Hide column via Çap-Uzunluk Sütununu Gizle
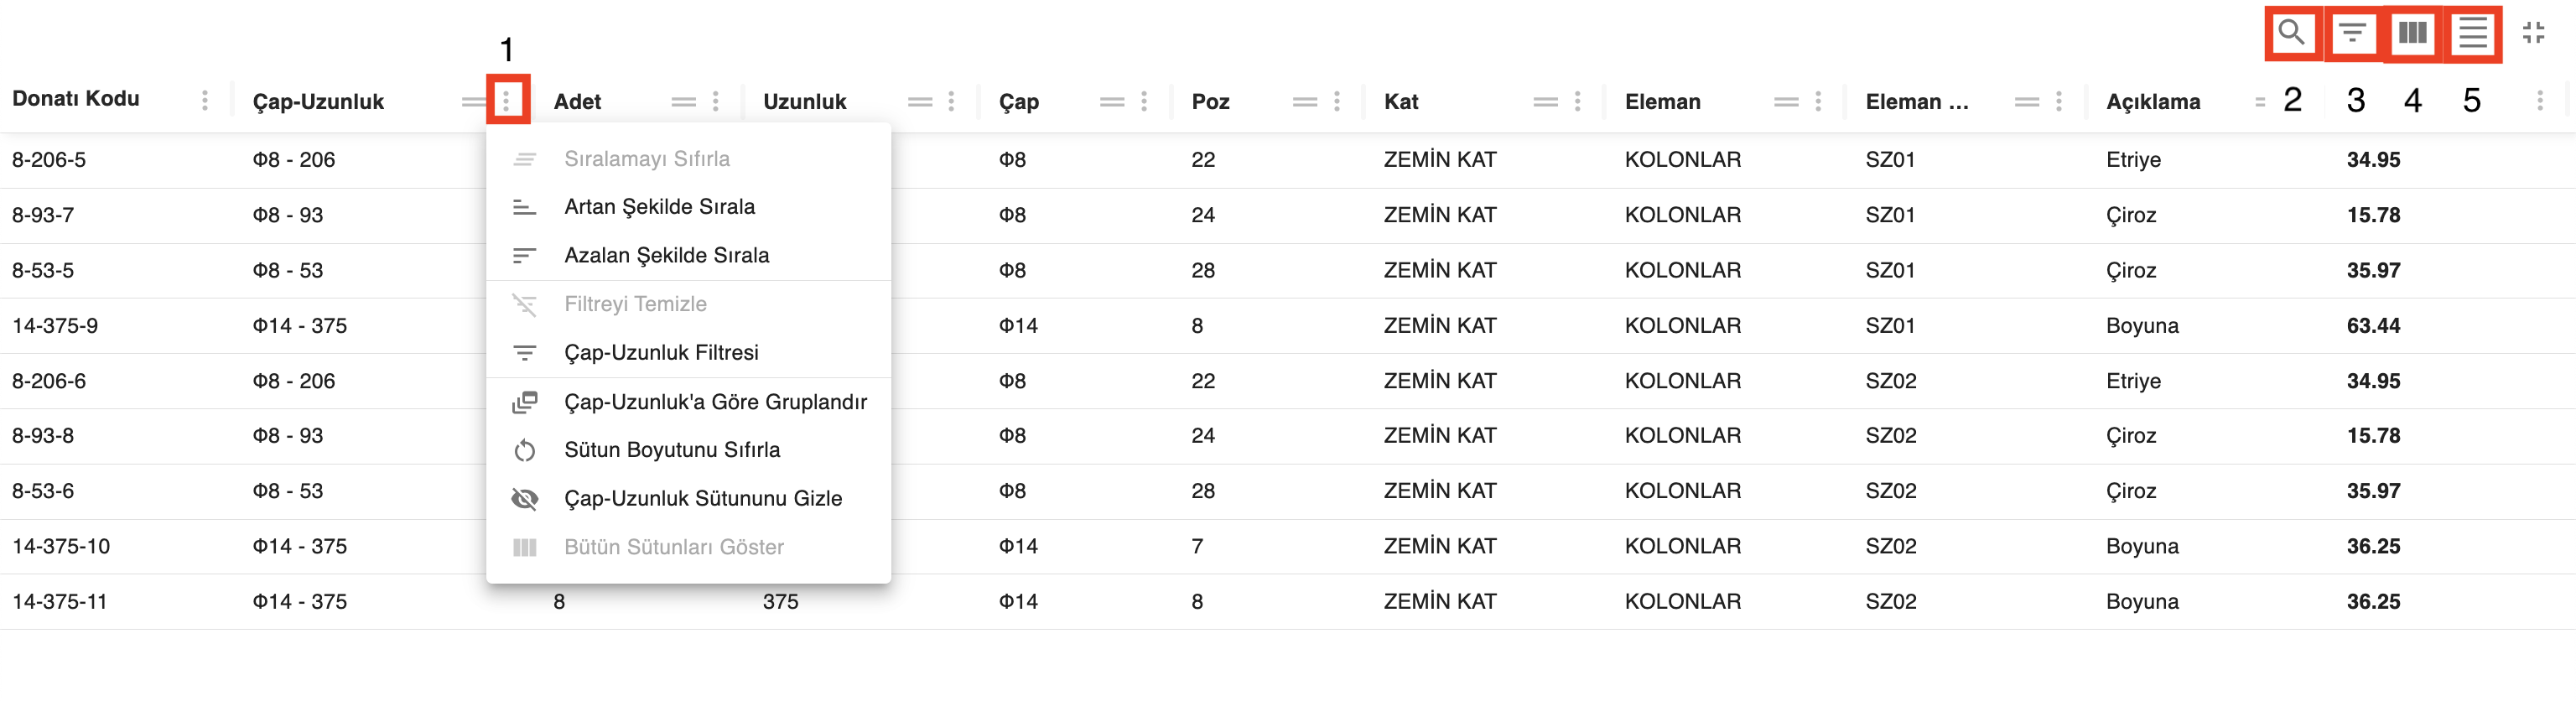 point(702,498)
